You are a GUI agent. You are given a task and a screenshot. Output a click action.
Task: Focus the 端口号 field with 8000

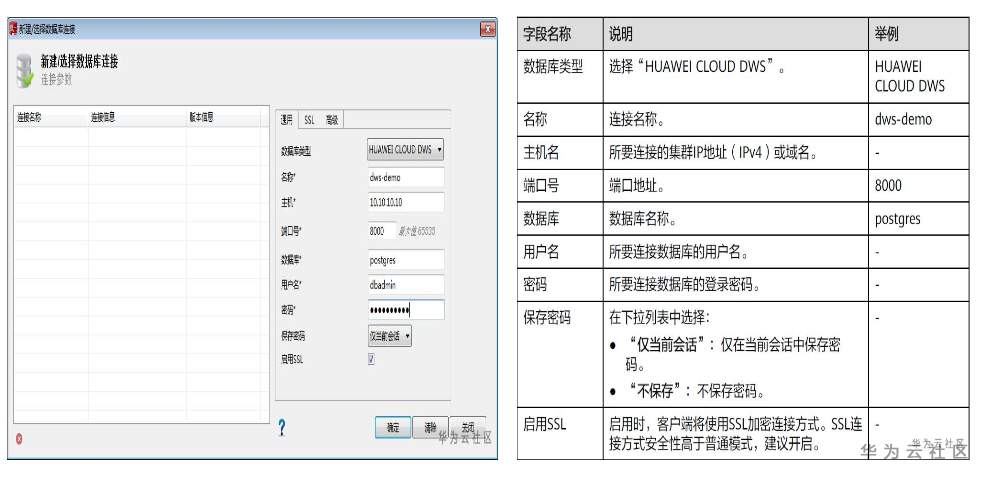(382, 231)
